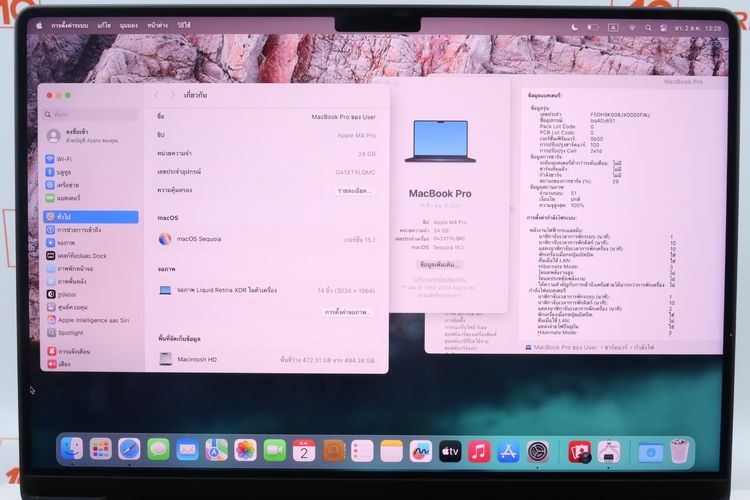This screenshot has height=500, width=750.
Task: Click the MacBook Pro name field value
Action: tap(343, 117)
